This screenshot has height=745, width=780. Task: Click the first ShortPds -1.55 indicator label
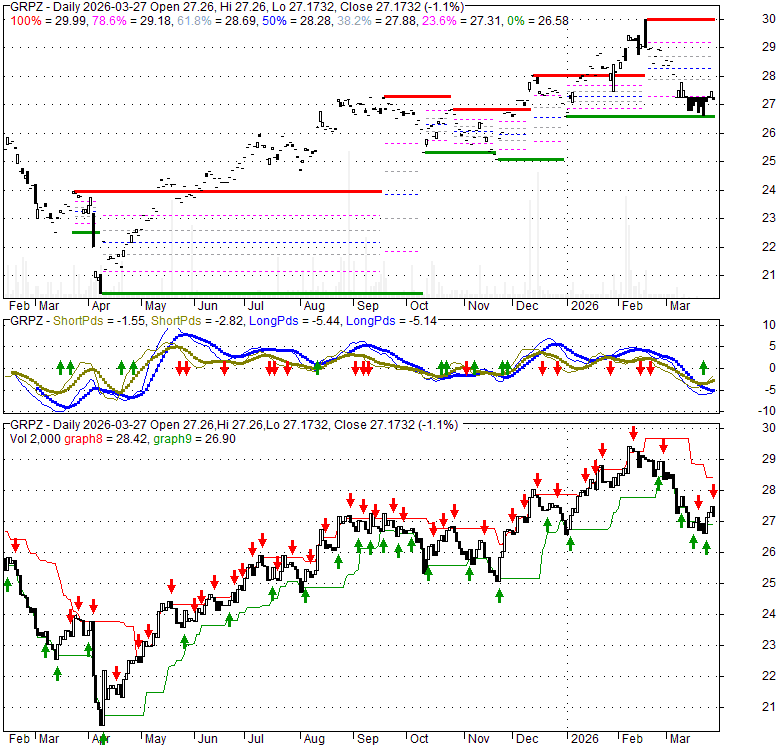pos(92,320)
